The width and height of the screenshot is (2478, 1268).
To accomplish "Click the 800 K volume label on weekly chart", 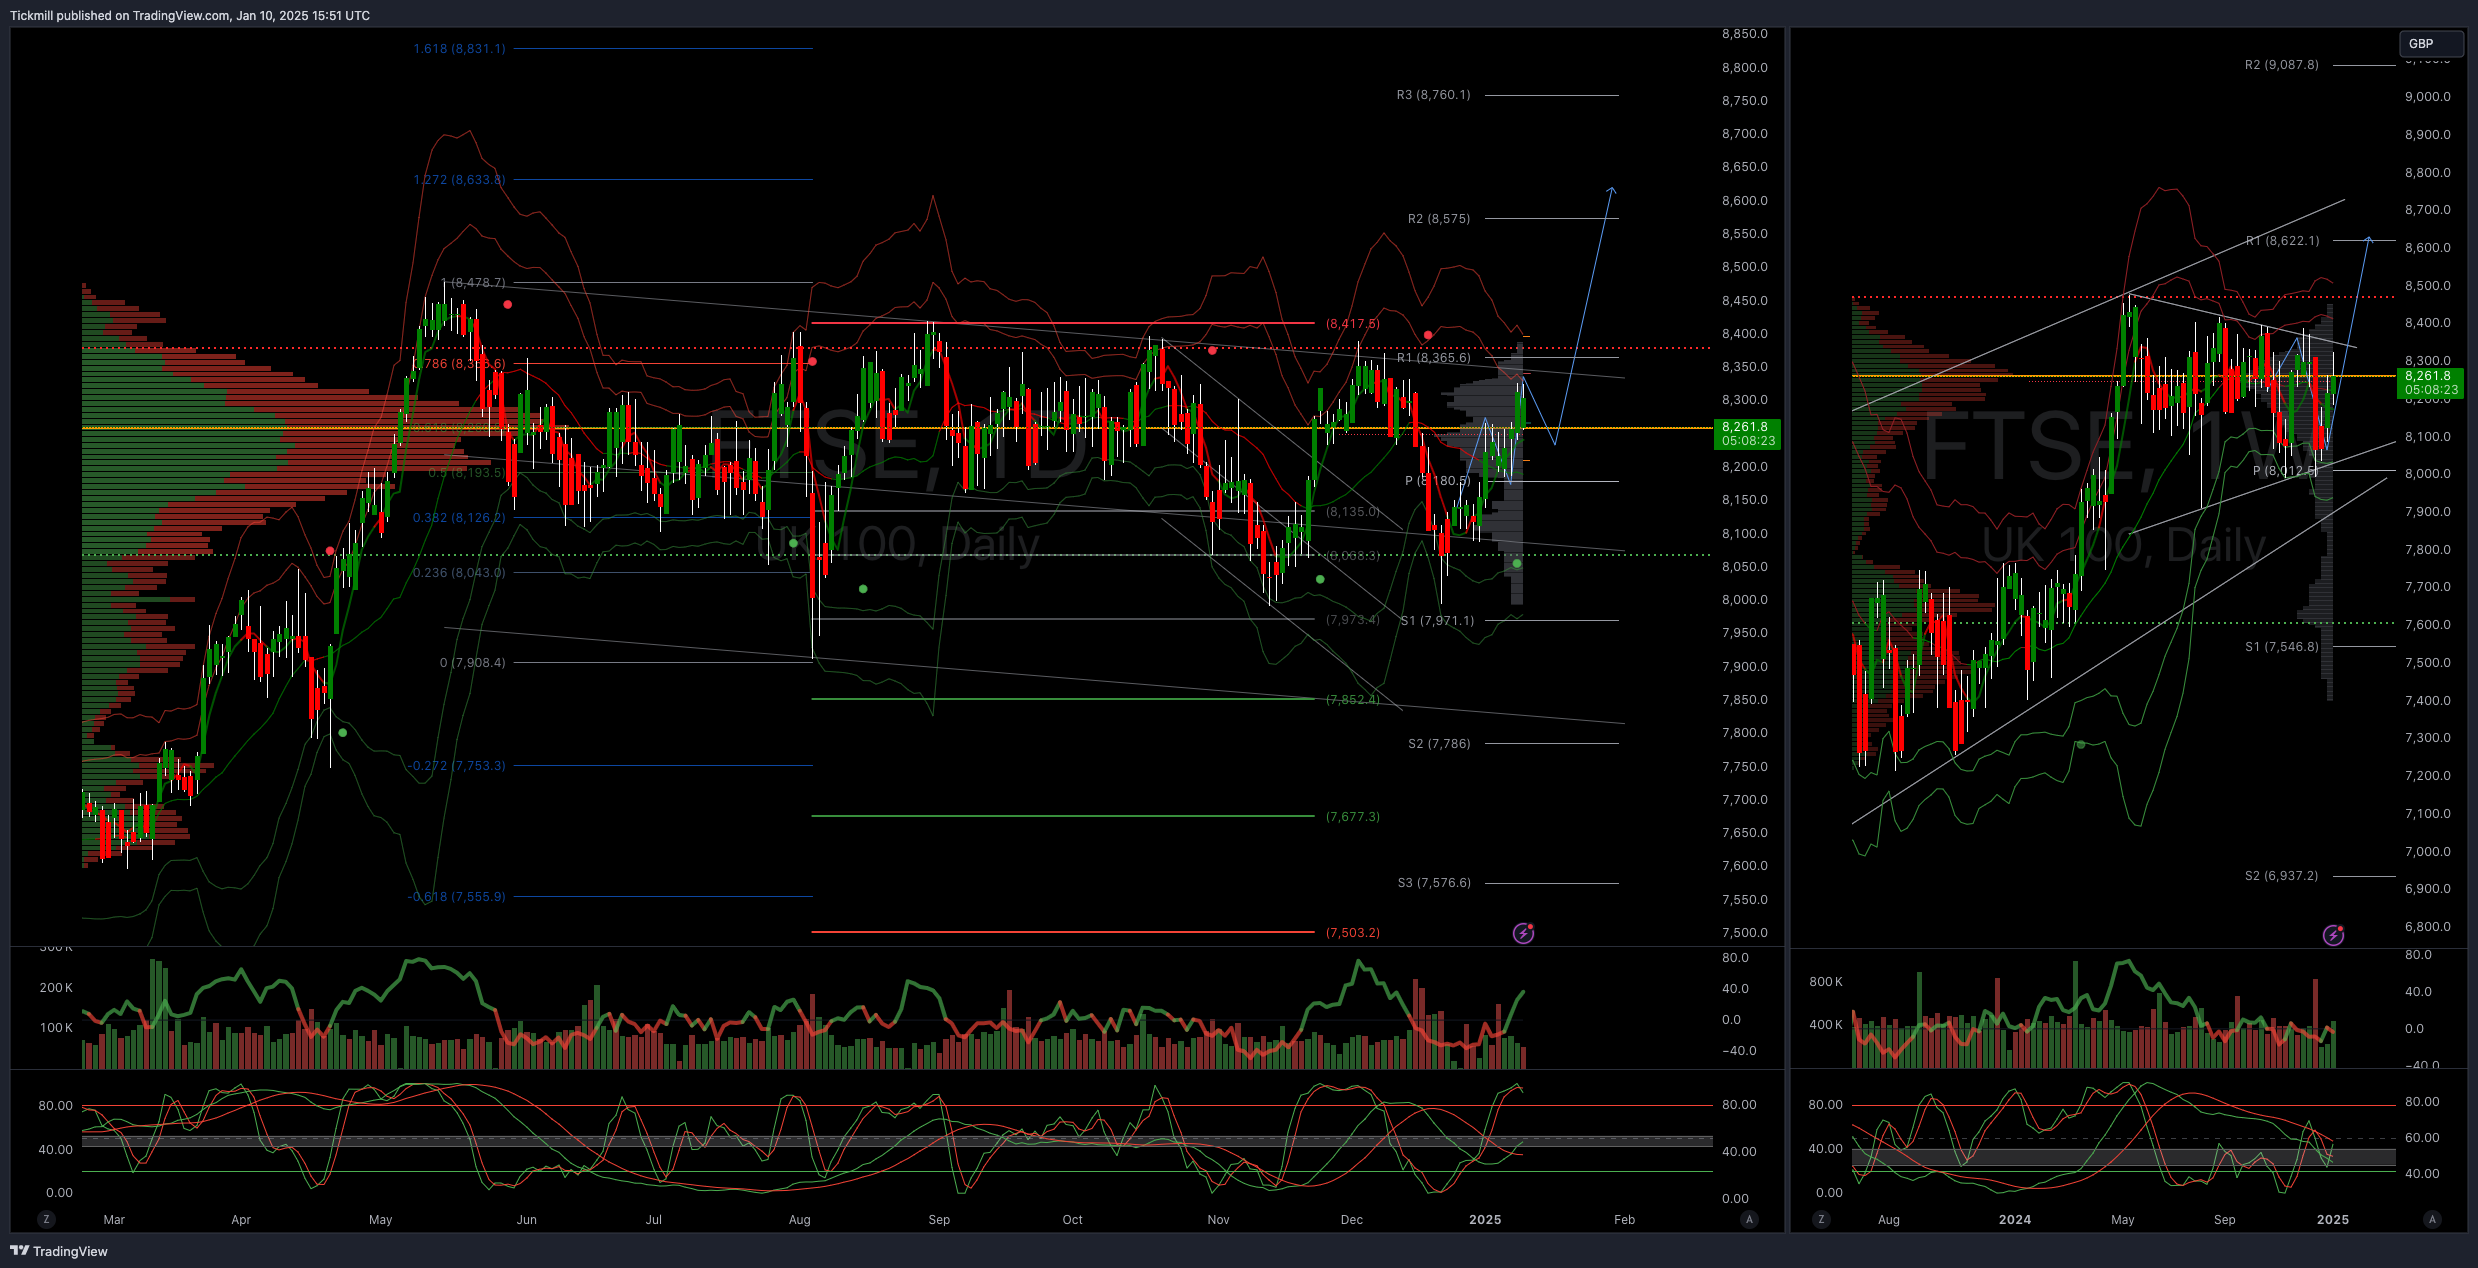I will [x=1826, y=981].
